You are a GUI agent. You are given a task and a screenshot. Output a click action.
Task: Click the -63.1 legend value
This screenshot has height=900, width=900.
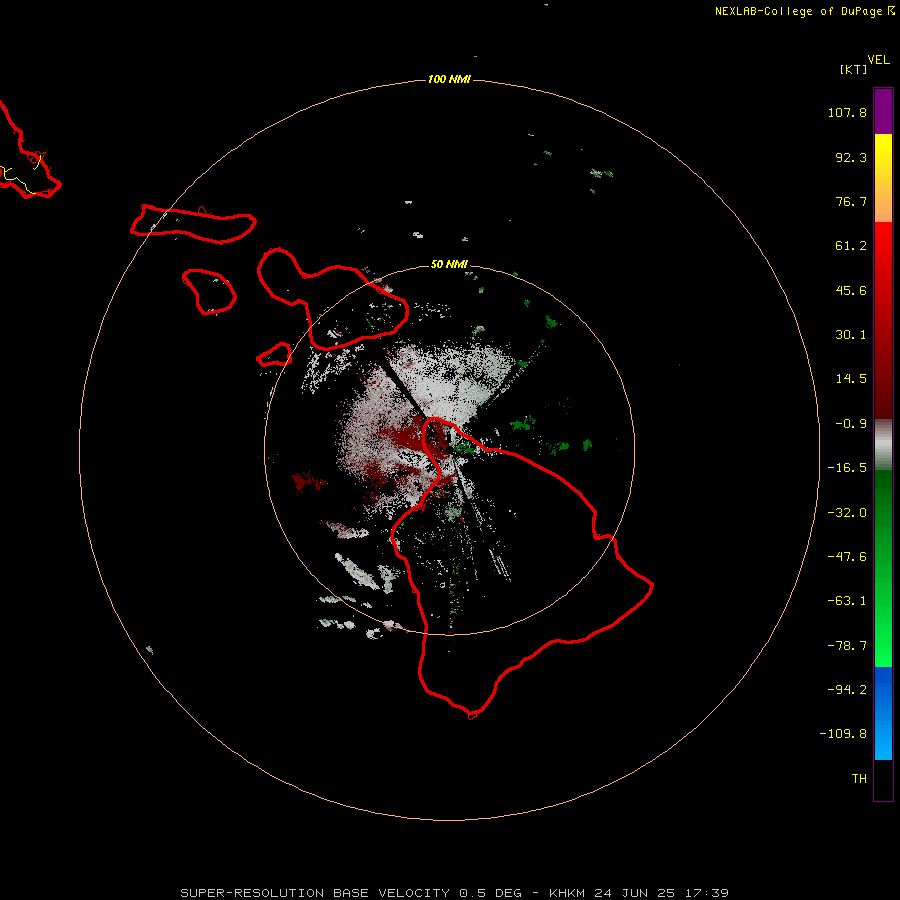[x=847, y=601]
